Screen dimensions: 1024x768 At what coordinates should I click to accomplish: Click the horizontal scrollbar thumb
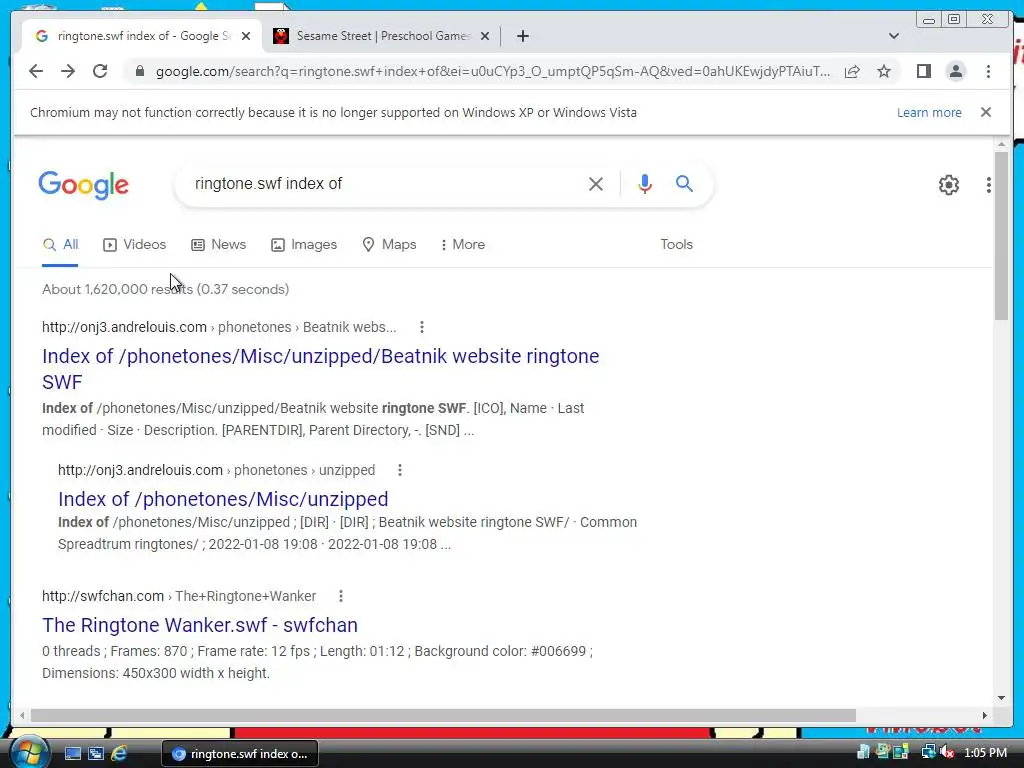(443, 716)
